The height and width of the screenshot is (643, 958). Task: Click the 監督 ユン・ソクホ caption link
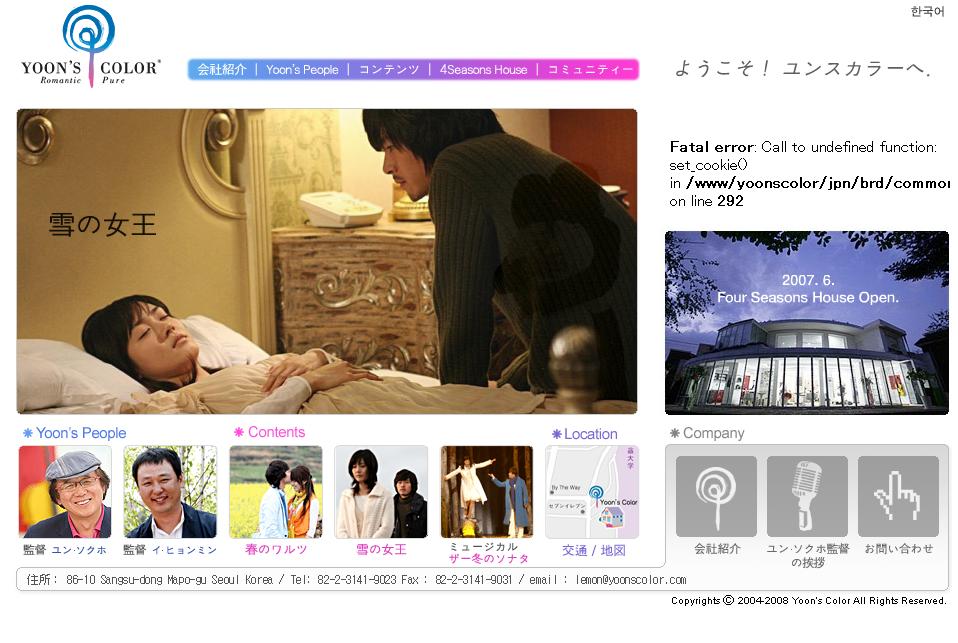coord(65,550)
